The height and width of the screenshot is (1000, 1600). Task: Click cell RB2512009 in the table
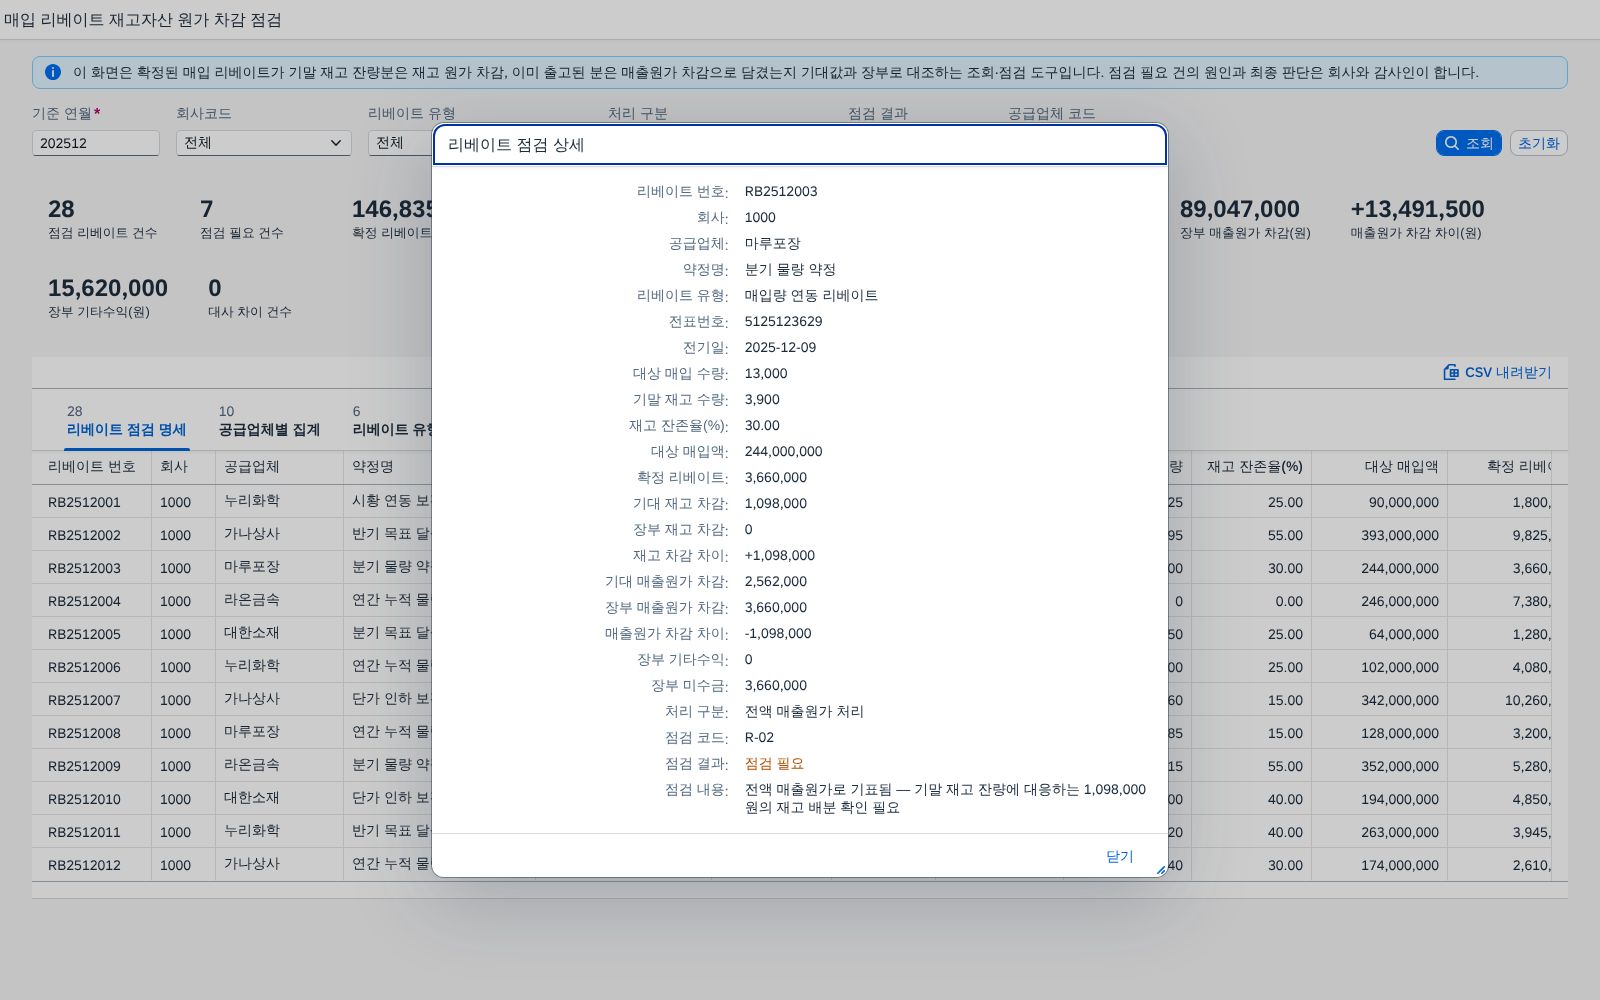point(84,766)
